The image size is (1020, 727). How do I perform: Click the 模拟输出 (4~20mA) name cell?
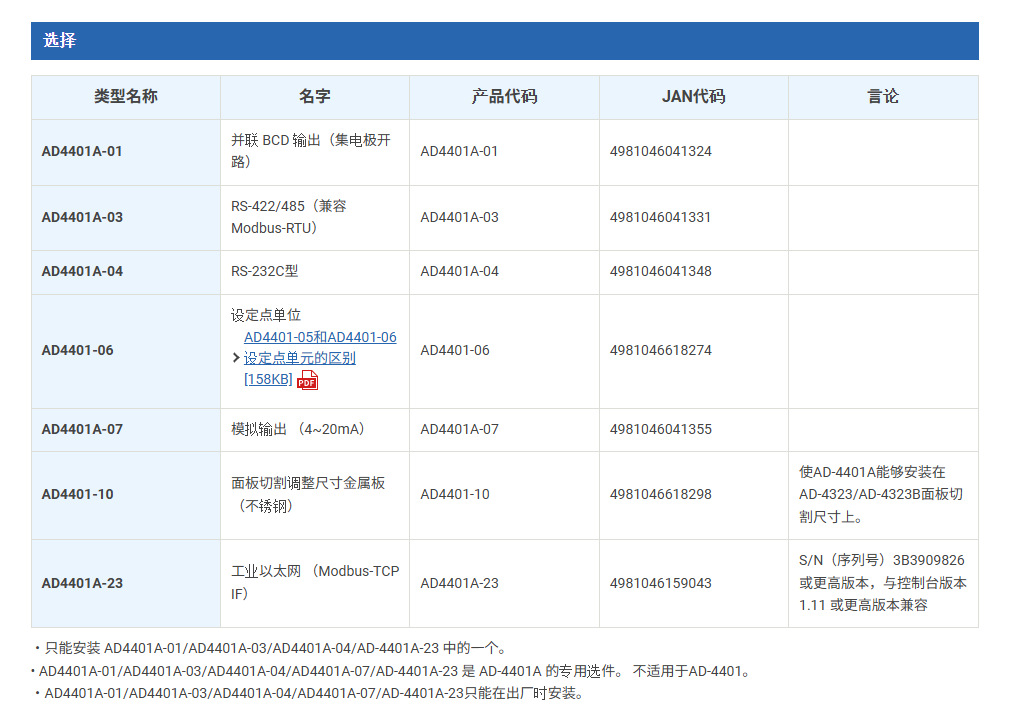pyautogui.click(x=315, y=430)
